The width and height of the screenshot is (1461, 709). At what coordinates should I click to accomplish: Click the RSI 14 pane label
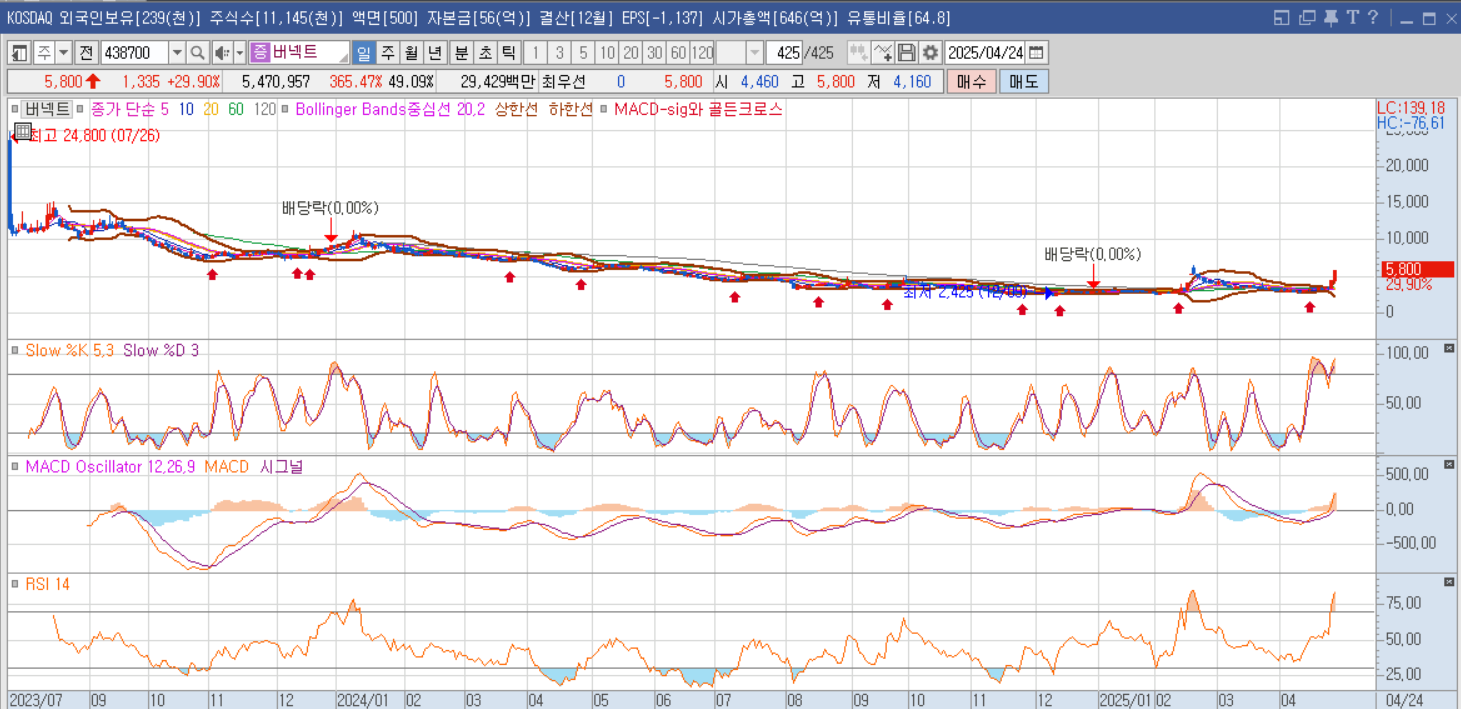(x=47, y=583)
